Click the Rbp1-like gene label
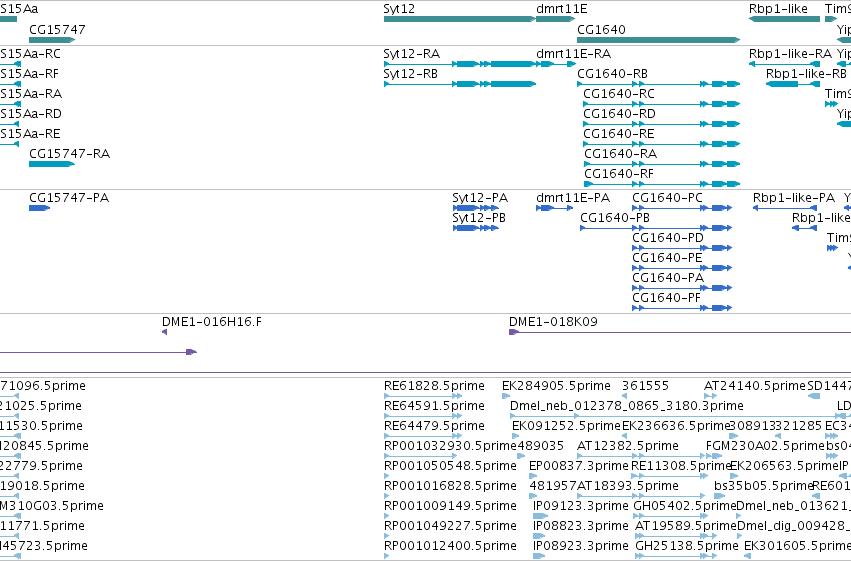Viewport: 851px width, 561px height. click(778, 9)
